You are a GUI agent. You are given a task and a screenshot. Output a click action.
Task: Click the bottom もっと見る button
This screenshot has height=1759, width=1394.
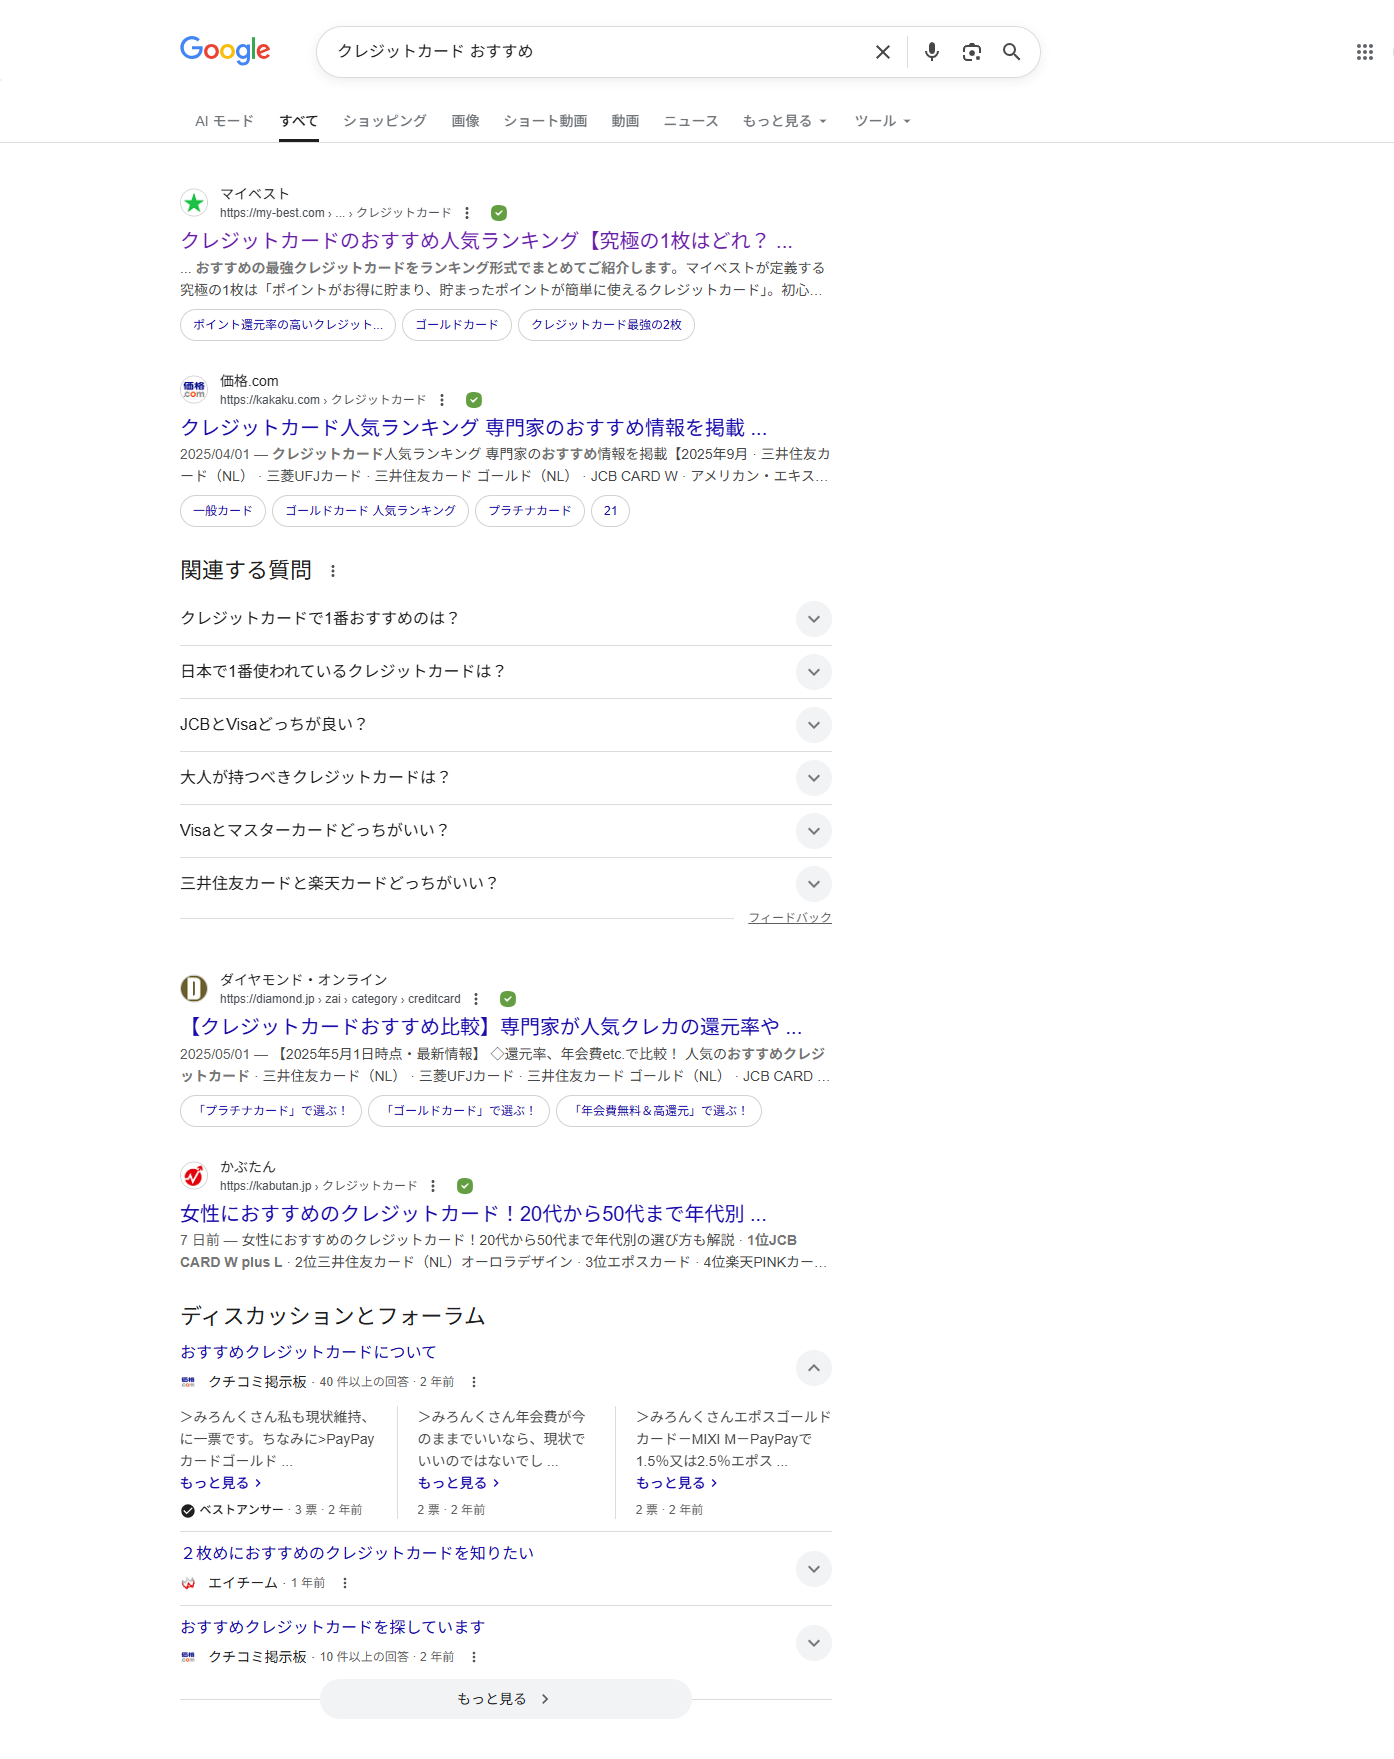506,1699
